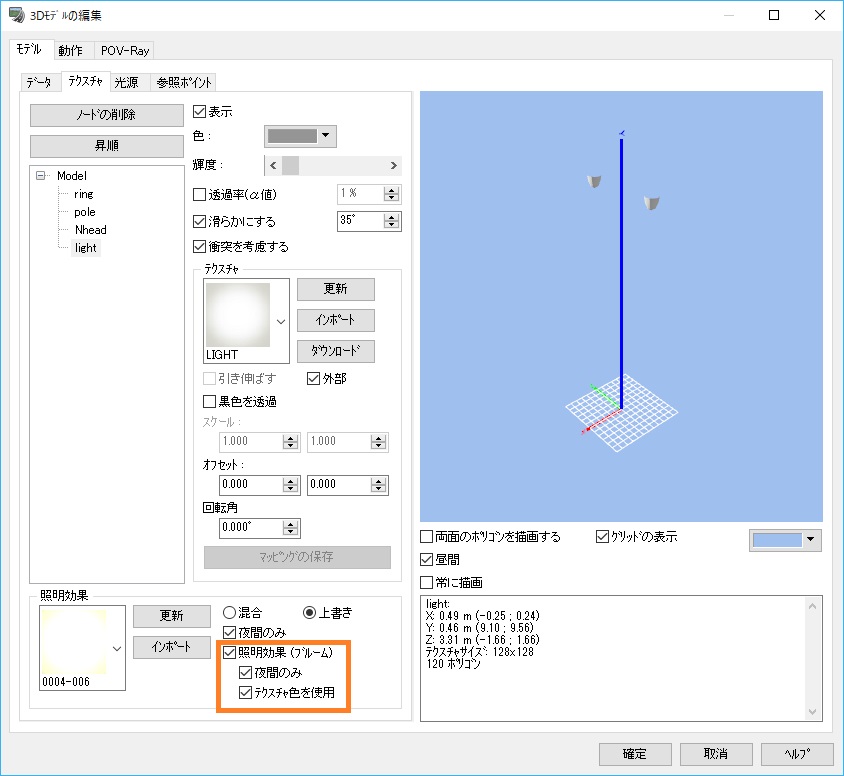Open the background color dropdown under preview
844x776 pixels.
click(785, 540)
